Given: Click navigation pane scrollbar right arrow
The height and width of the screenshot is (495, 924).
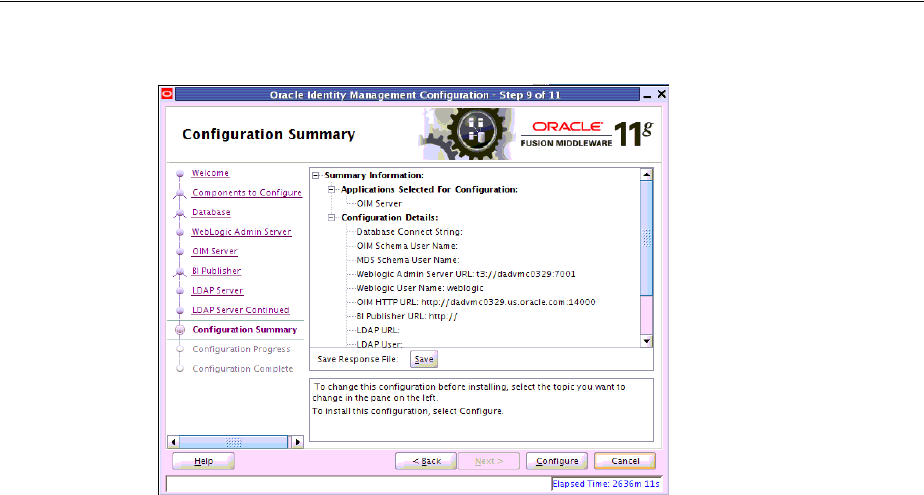Looking at the screenshot, I should [x=298, y=442].
